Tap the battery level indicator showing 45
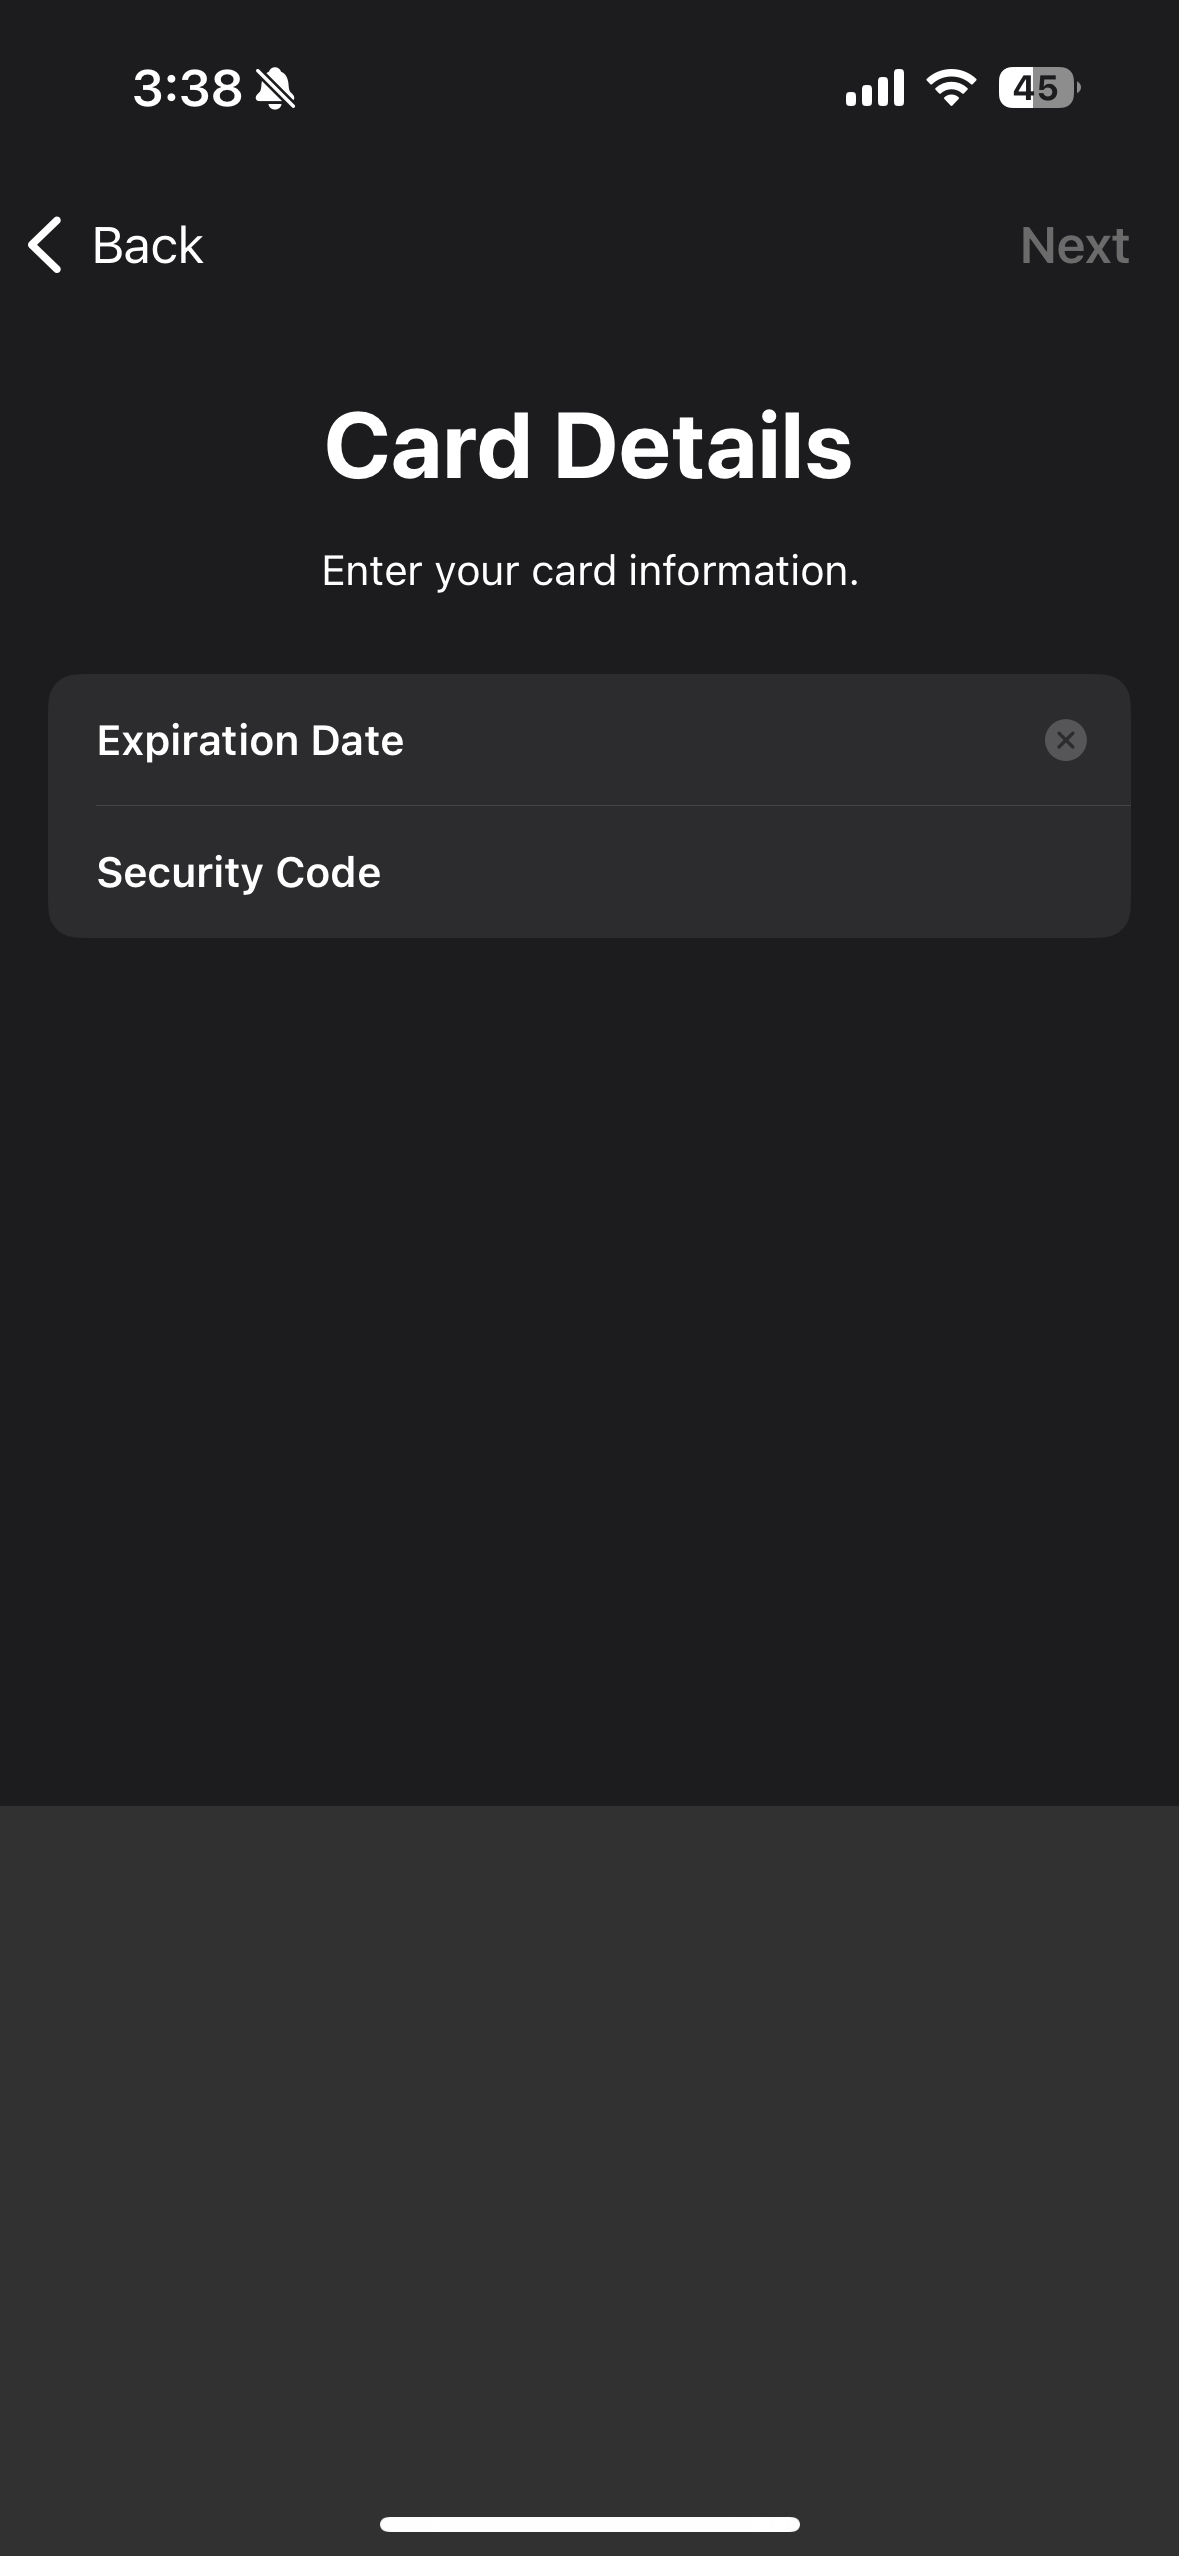Image resolution: width=1179 pixels, height=2556 pixels. (x=1039, y=88)
